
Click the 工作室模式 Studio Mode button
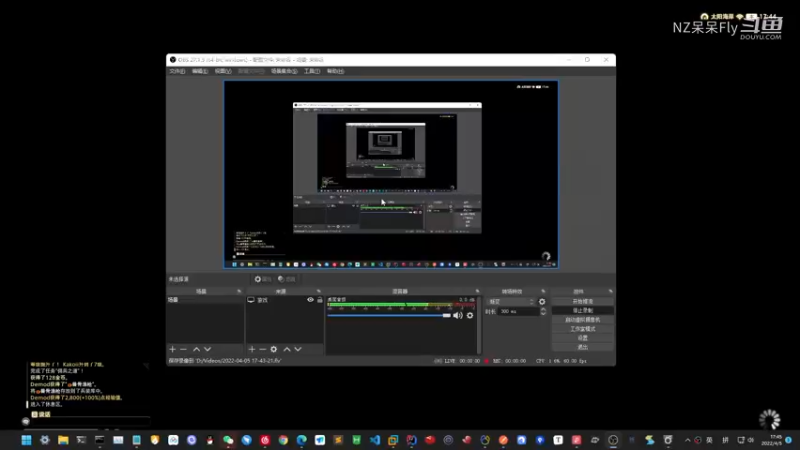point(583,329)
